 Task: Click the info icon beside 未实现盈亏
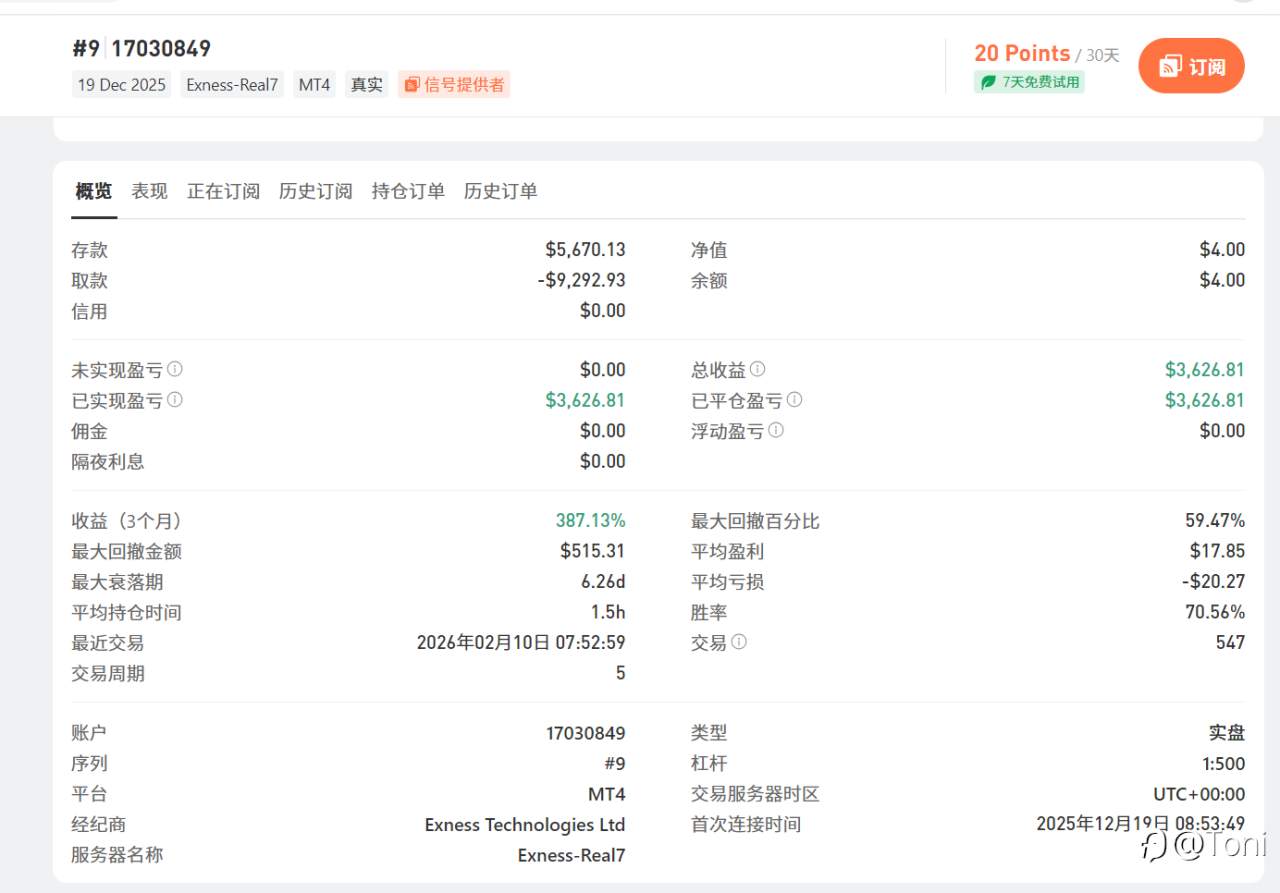[175, 369]
